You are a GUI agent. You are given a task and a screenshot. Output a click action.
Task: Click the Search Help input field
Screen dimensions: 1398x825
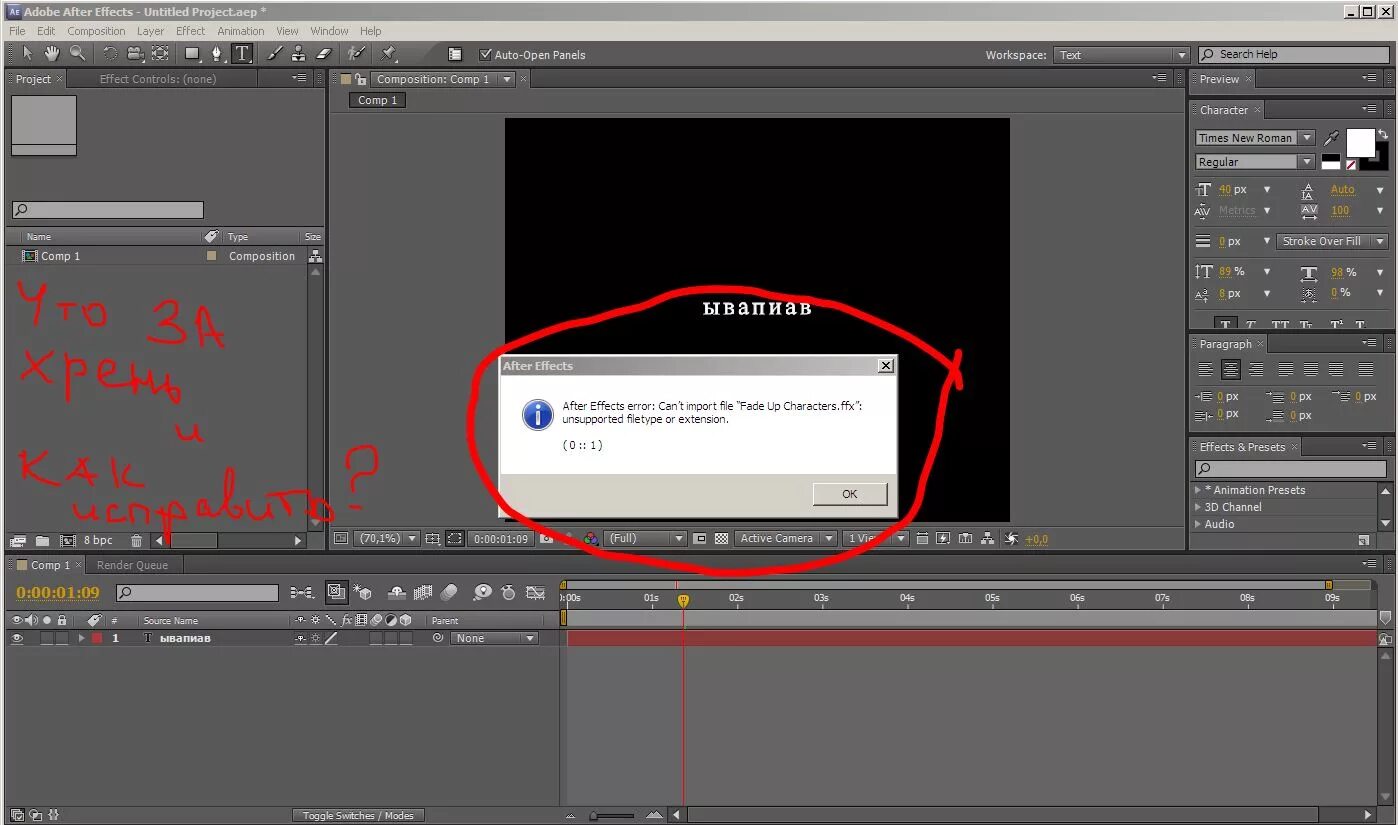(1293, 55)
